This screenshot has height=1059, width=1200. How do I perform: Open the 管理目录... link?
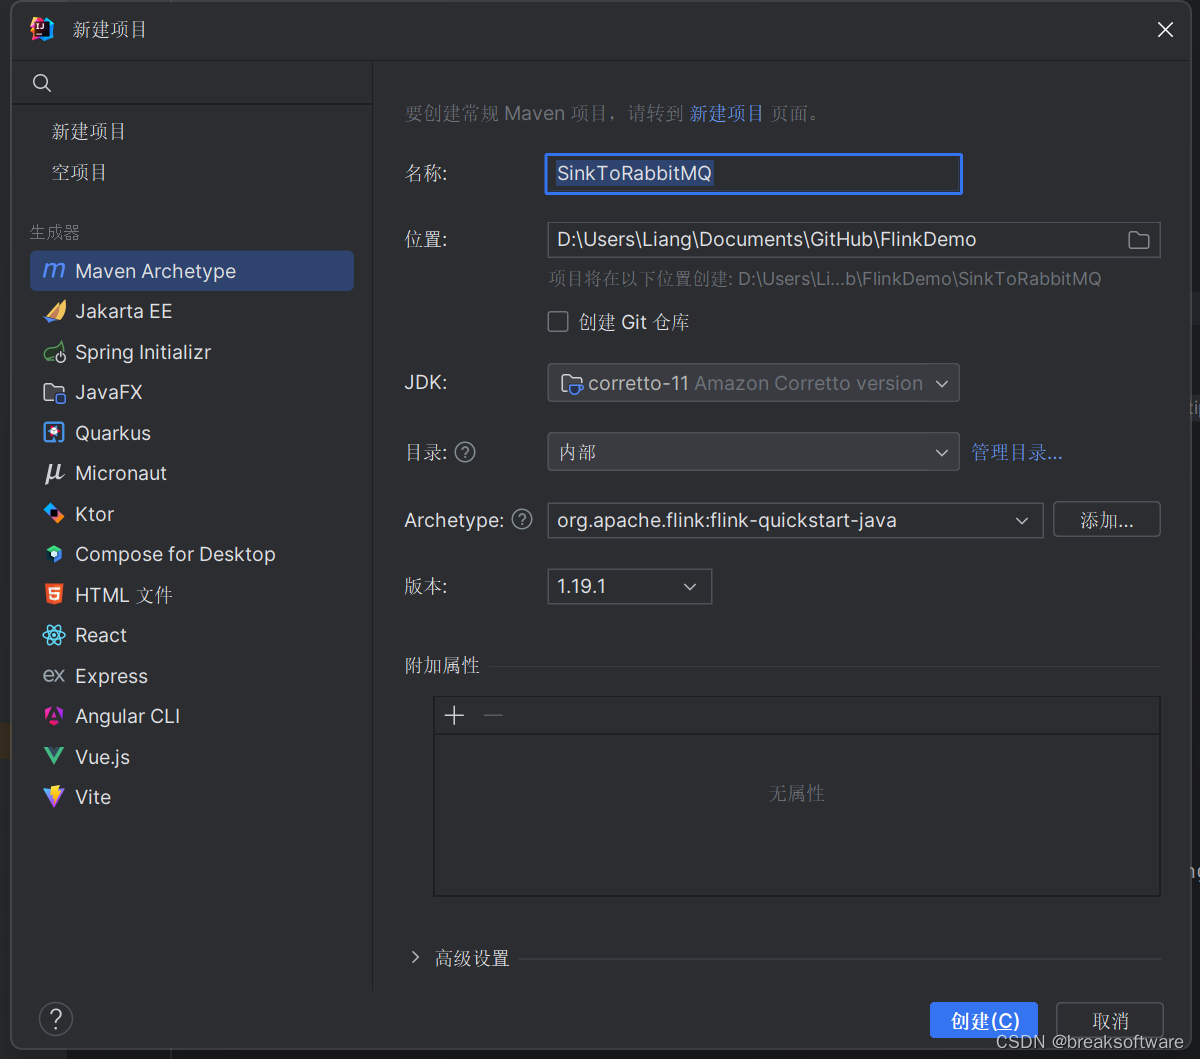pyautogui.click(x=1016, y=452)
